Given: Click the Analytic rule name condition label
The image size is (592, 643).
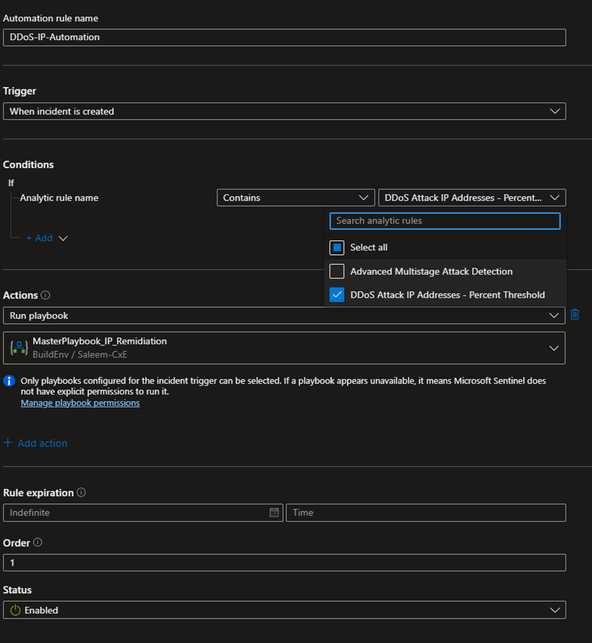Looking at the screenshot, I should [x=59, y=198].
